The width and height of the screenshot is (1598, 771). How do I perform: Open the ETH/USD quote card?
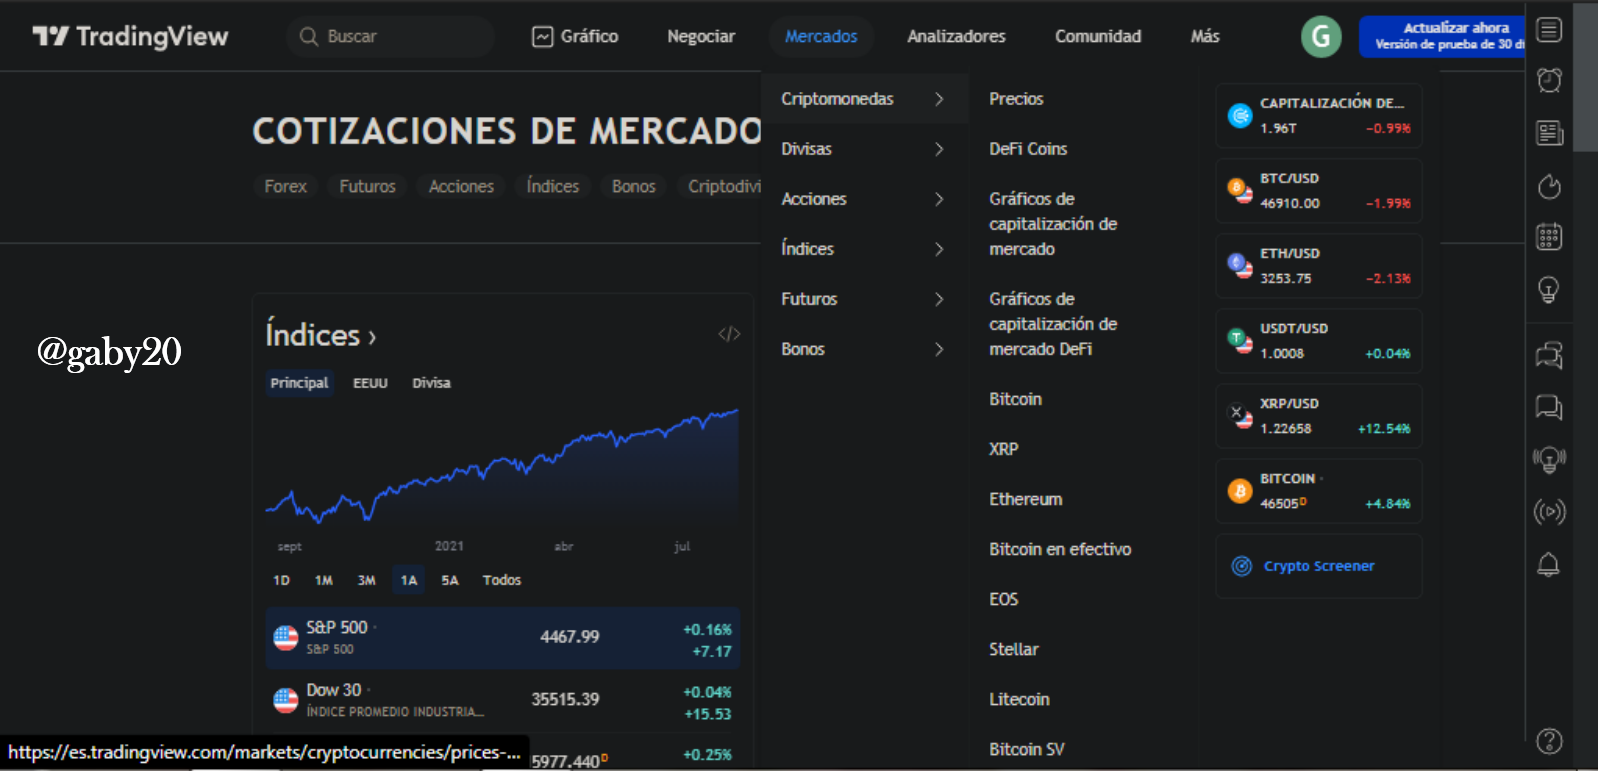click(1319, 266)
